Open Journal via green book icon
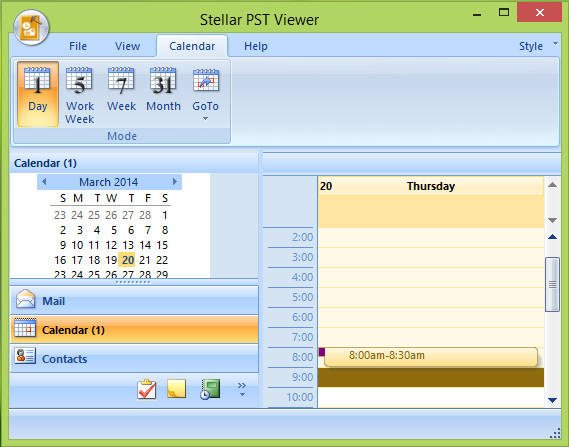This screenshot has height=447, width=569. click(x=210, y=389)
